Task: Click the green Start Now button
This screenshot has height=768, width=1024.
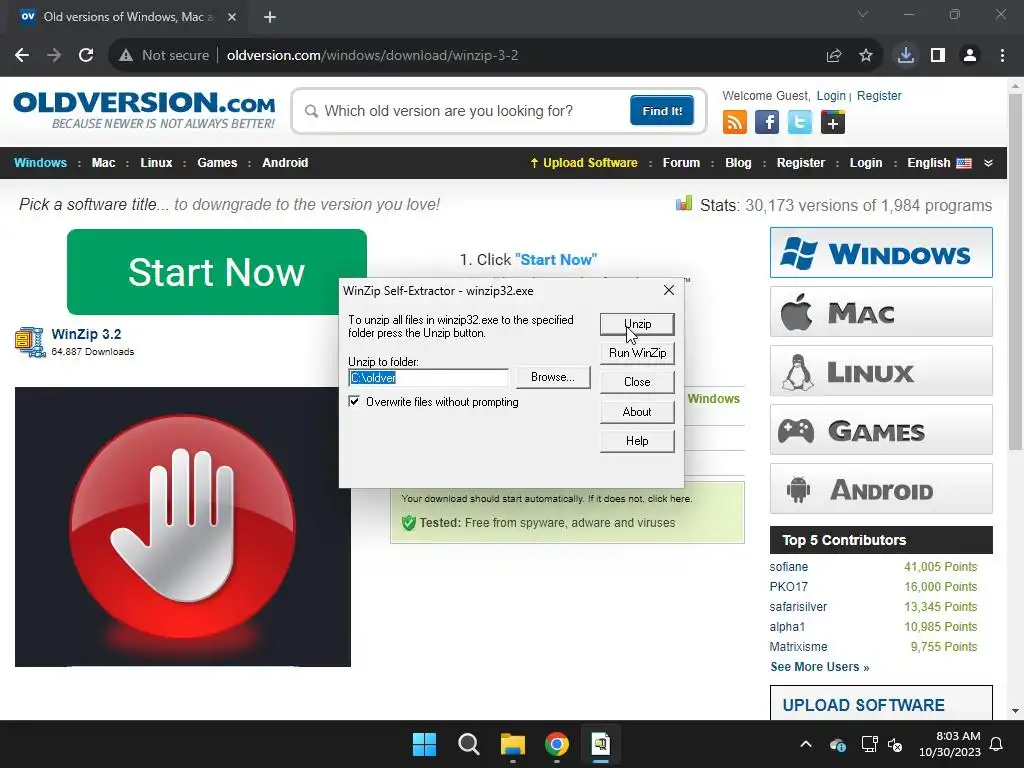Action: [217, 272]
